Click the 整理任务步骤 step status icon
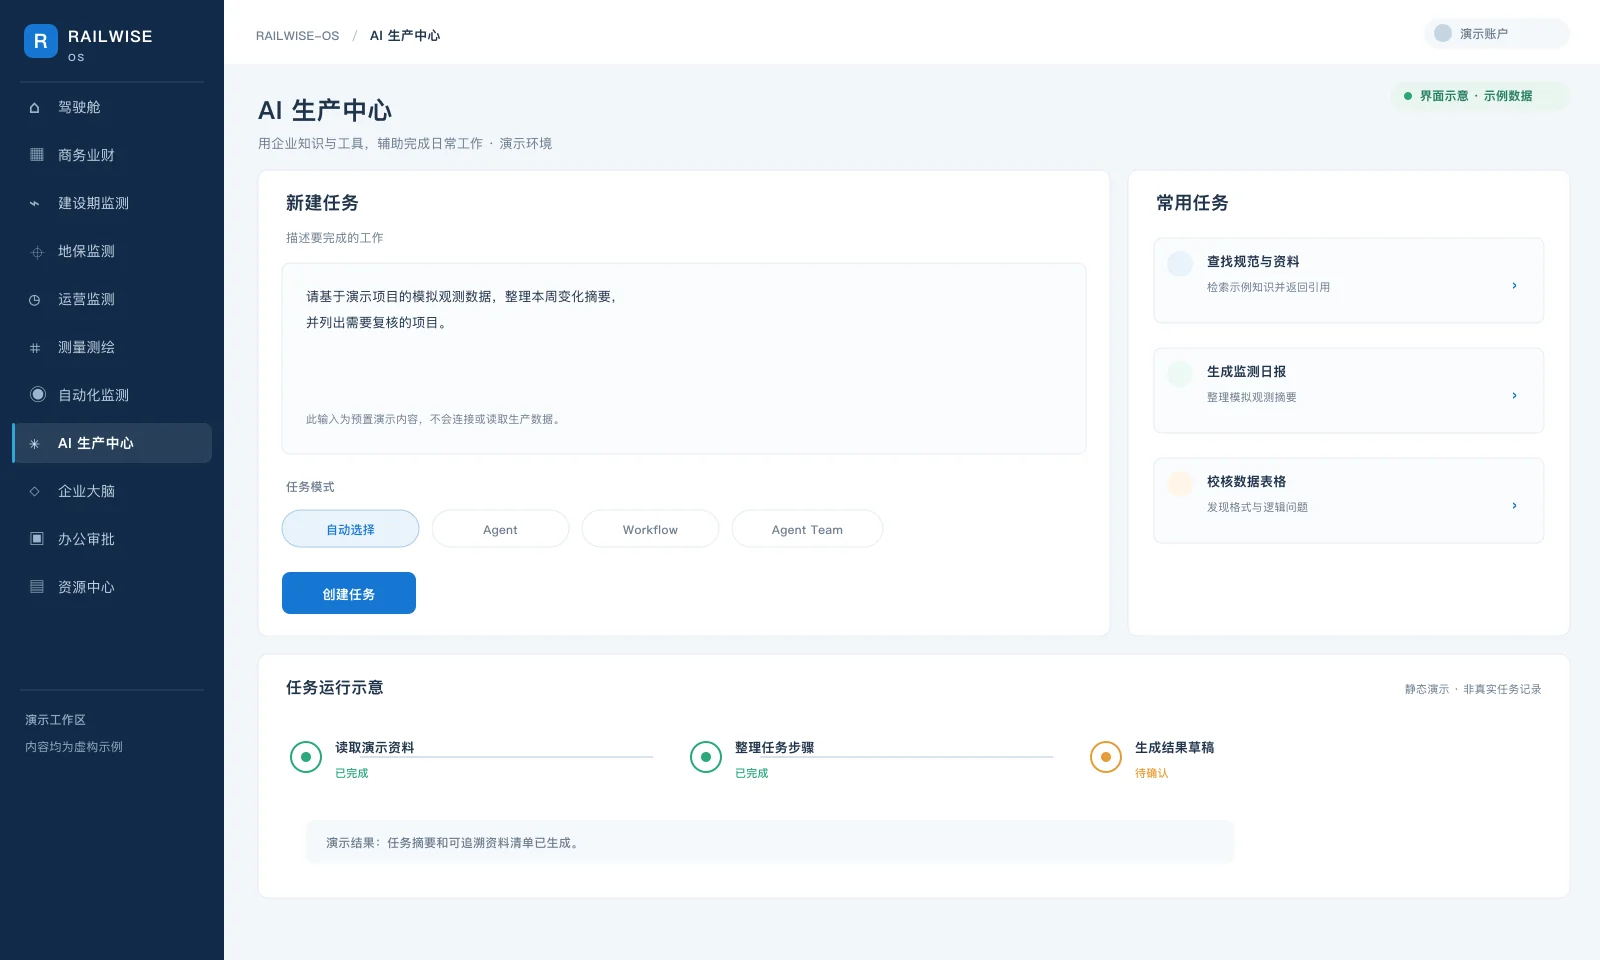The image size is (1600, 960). (x=706, y=757)
